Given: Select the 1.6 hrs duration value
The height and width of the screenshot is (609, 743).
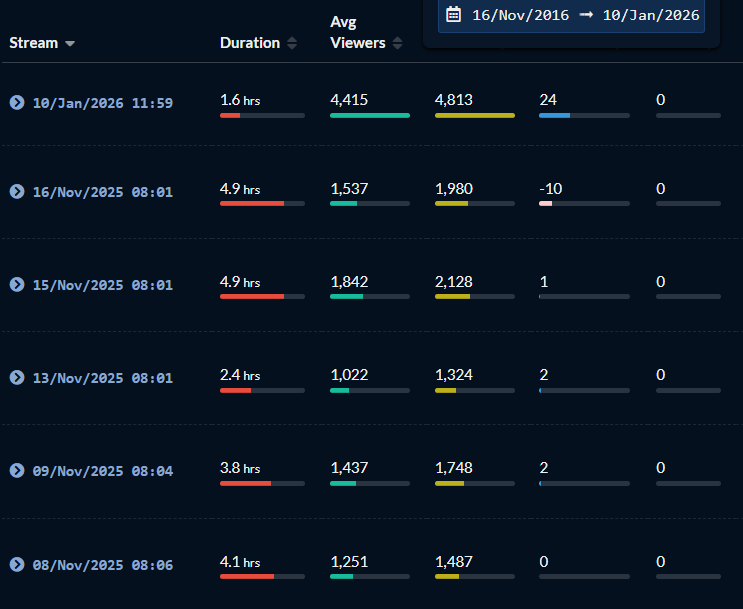Looking at the screenshot, I should coord(240,100).
